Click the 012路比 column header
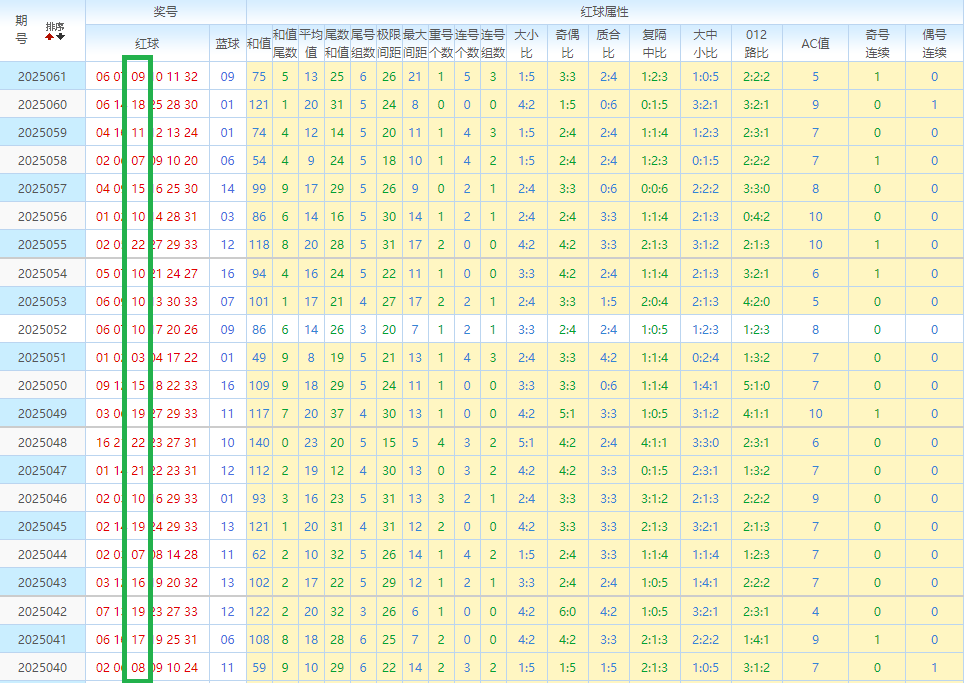The width and height of the screenshot is (964, 683). pos(757,43)
